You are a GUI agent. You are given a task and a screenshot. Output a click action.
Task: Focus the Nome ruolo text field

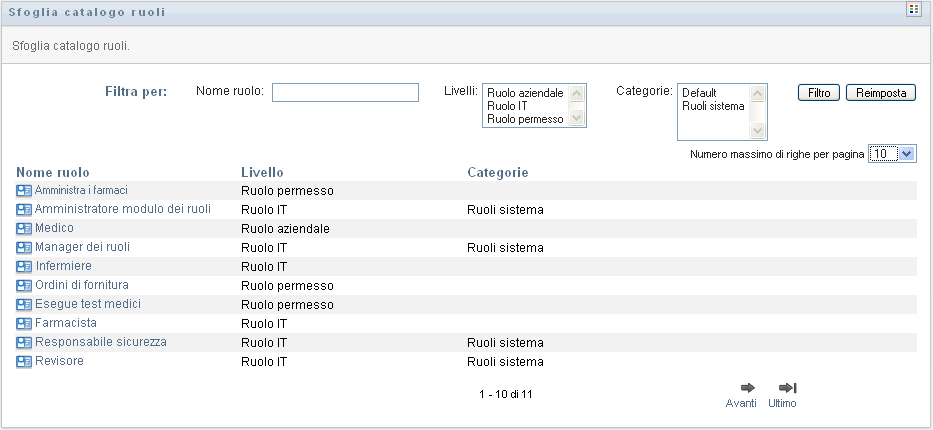coord(345,93)
